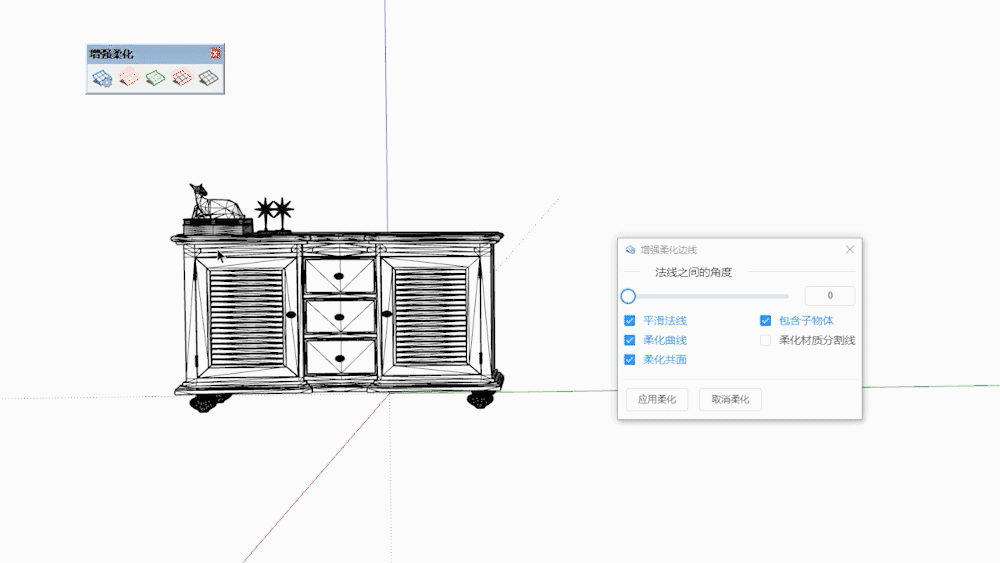Uncheck the 包含子物体 checkbox
The width and height of the screenshot is (1000, 563).
pos(766,321)
